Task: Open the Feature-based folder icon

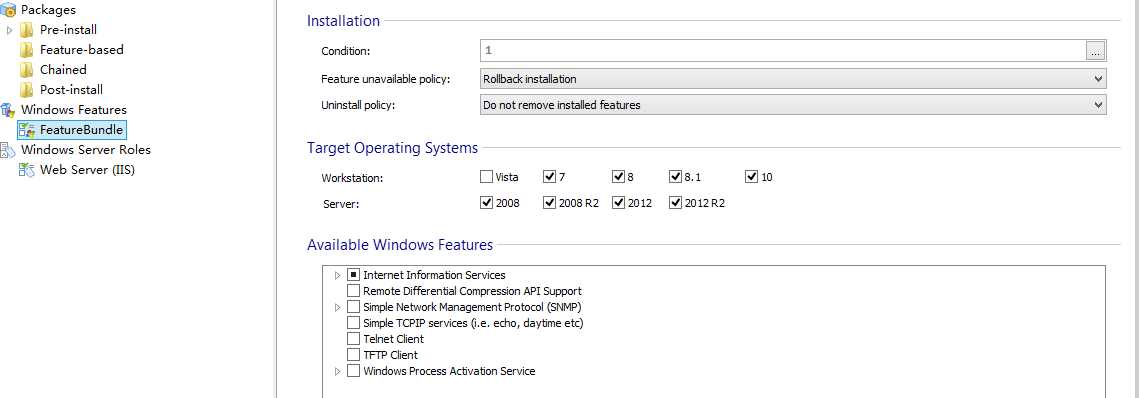Action: pyautogui.click(x=27, y=50)
